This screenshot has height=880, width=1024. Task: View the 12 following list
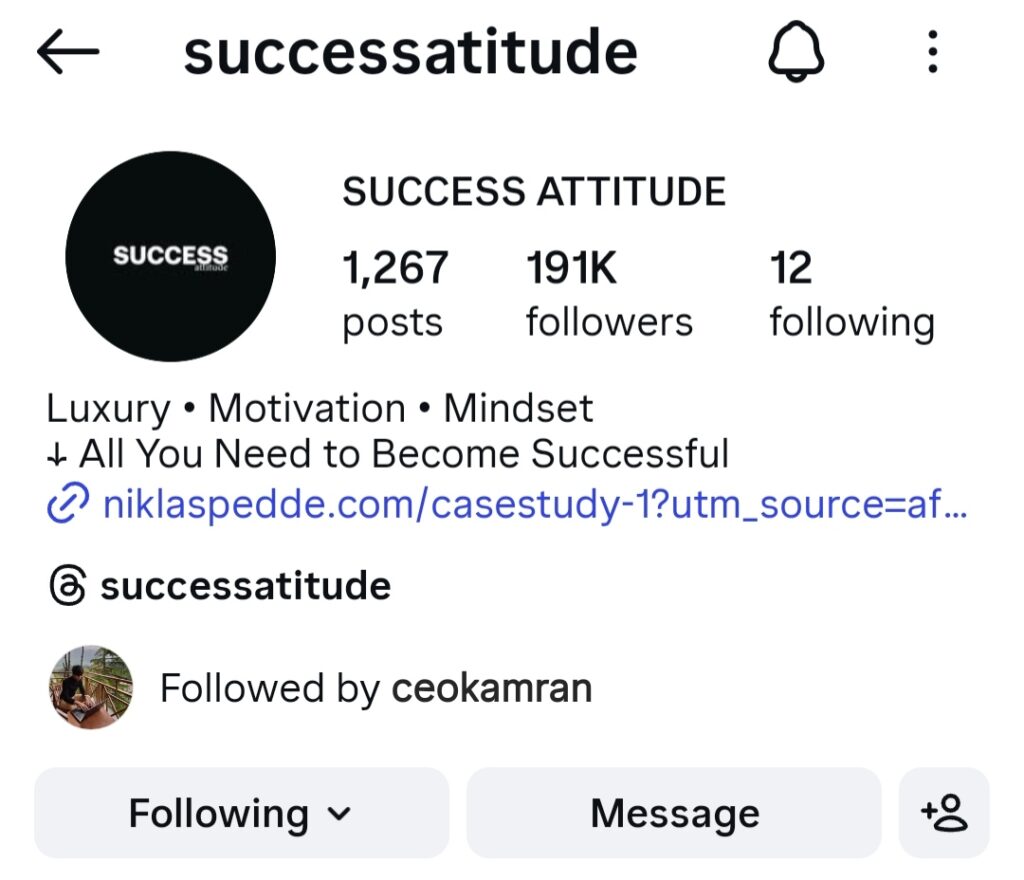point(851,294)
